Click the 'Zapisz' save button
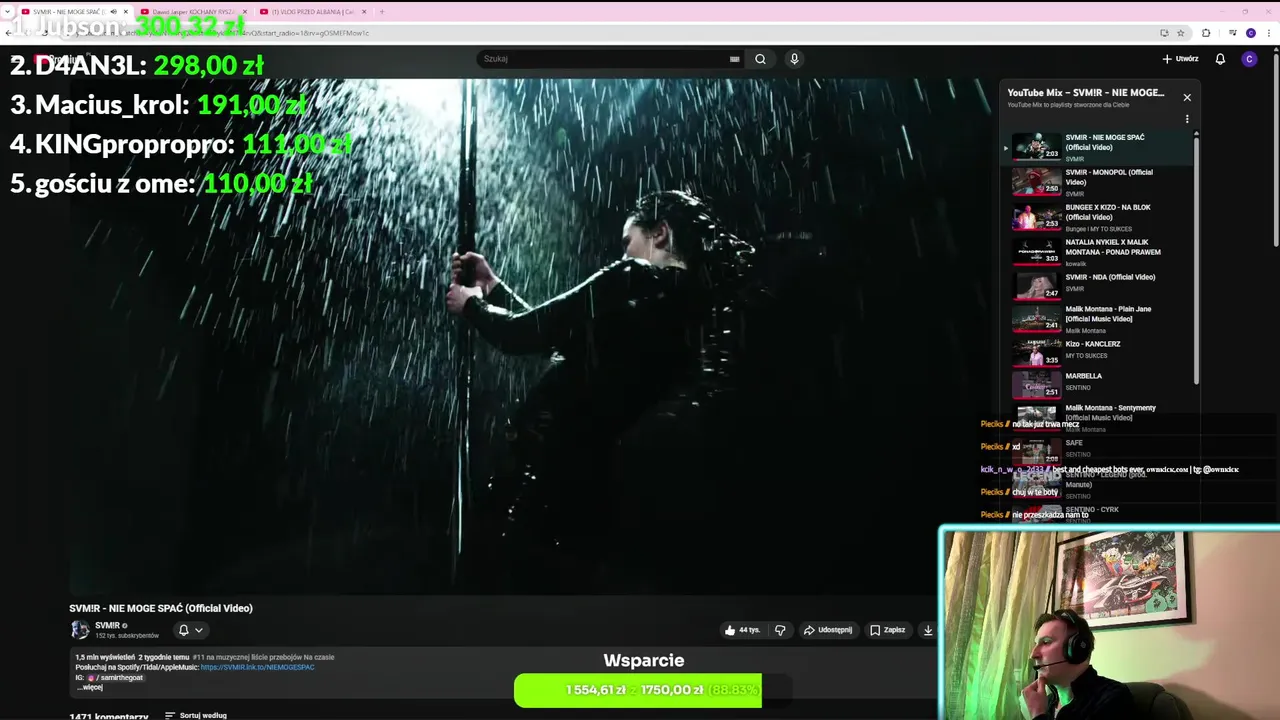The height and width of the screenshot is (720, 1280). coord(887,630)
